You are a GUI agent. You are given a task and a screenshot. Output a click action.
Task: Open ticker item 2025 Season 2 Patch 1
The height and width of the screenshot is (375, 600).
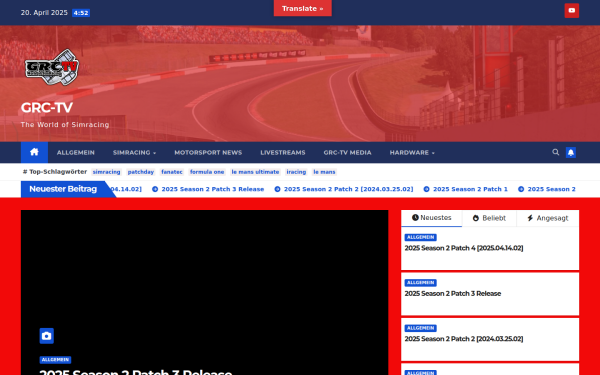pyautogui.click(x=466, y=189)
